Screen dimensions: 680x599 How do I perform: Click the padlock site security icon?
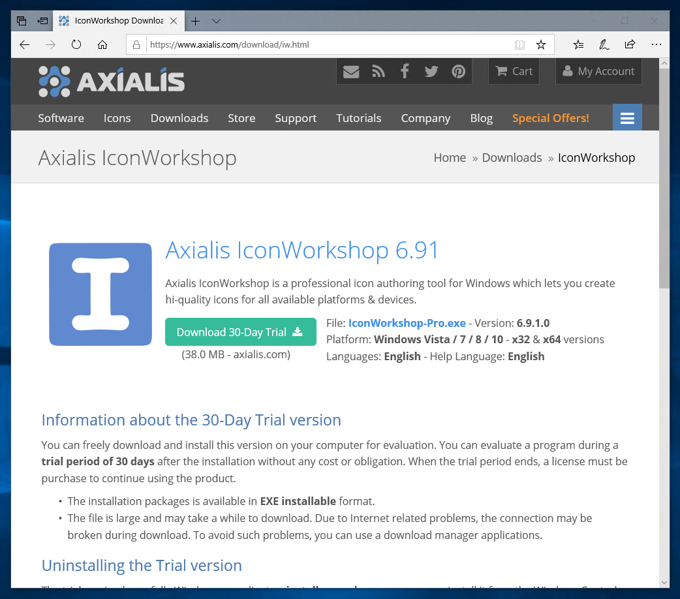tap(136, 45)
